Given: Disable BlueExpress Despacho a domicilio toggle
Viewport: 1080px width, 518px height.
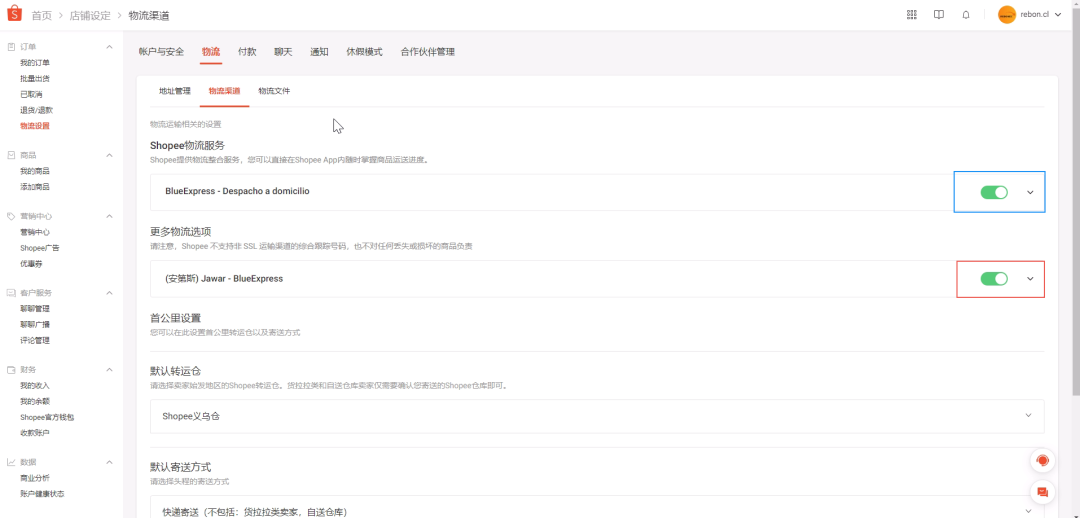Looking at the screenshot, I should point(994,192).
